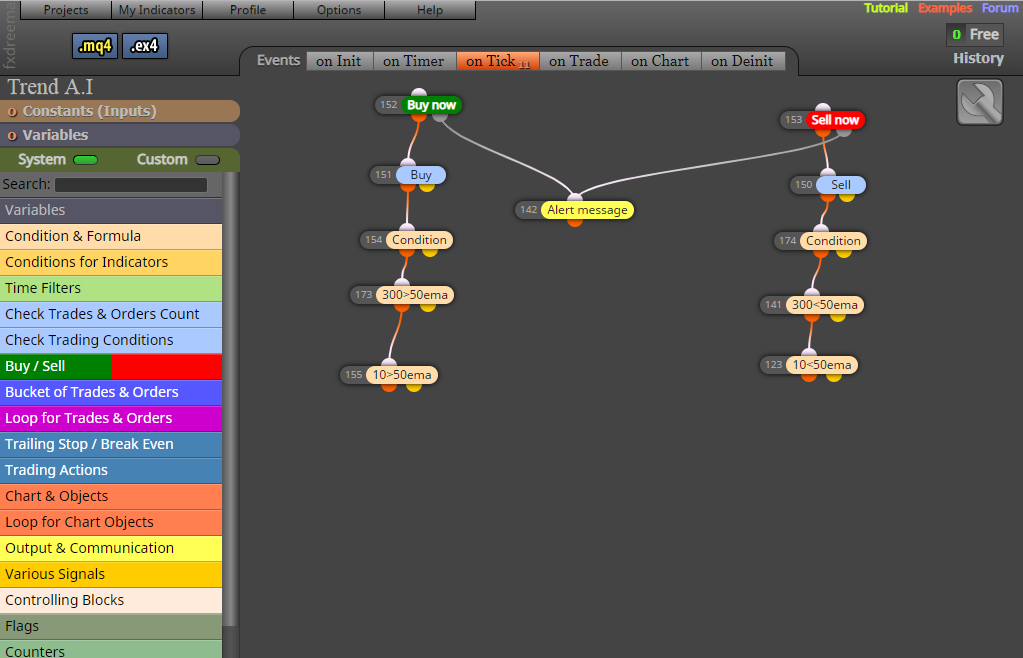Select the yellow Alert message block
Viewport: 1023px width, 658px height.
587,210
